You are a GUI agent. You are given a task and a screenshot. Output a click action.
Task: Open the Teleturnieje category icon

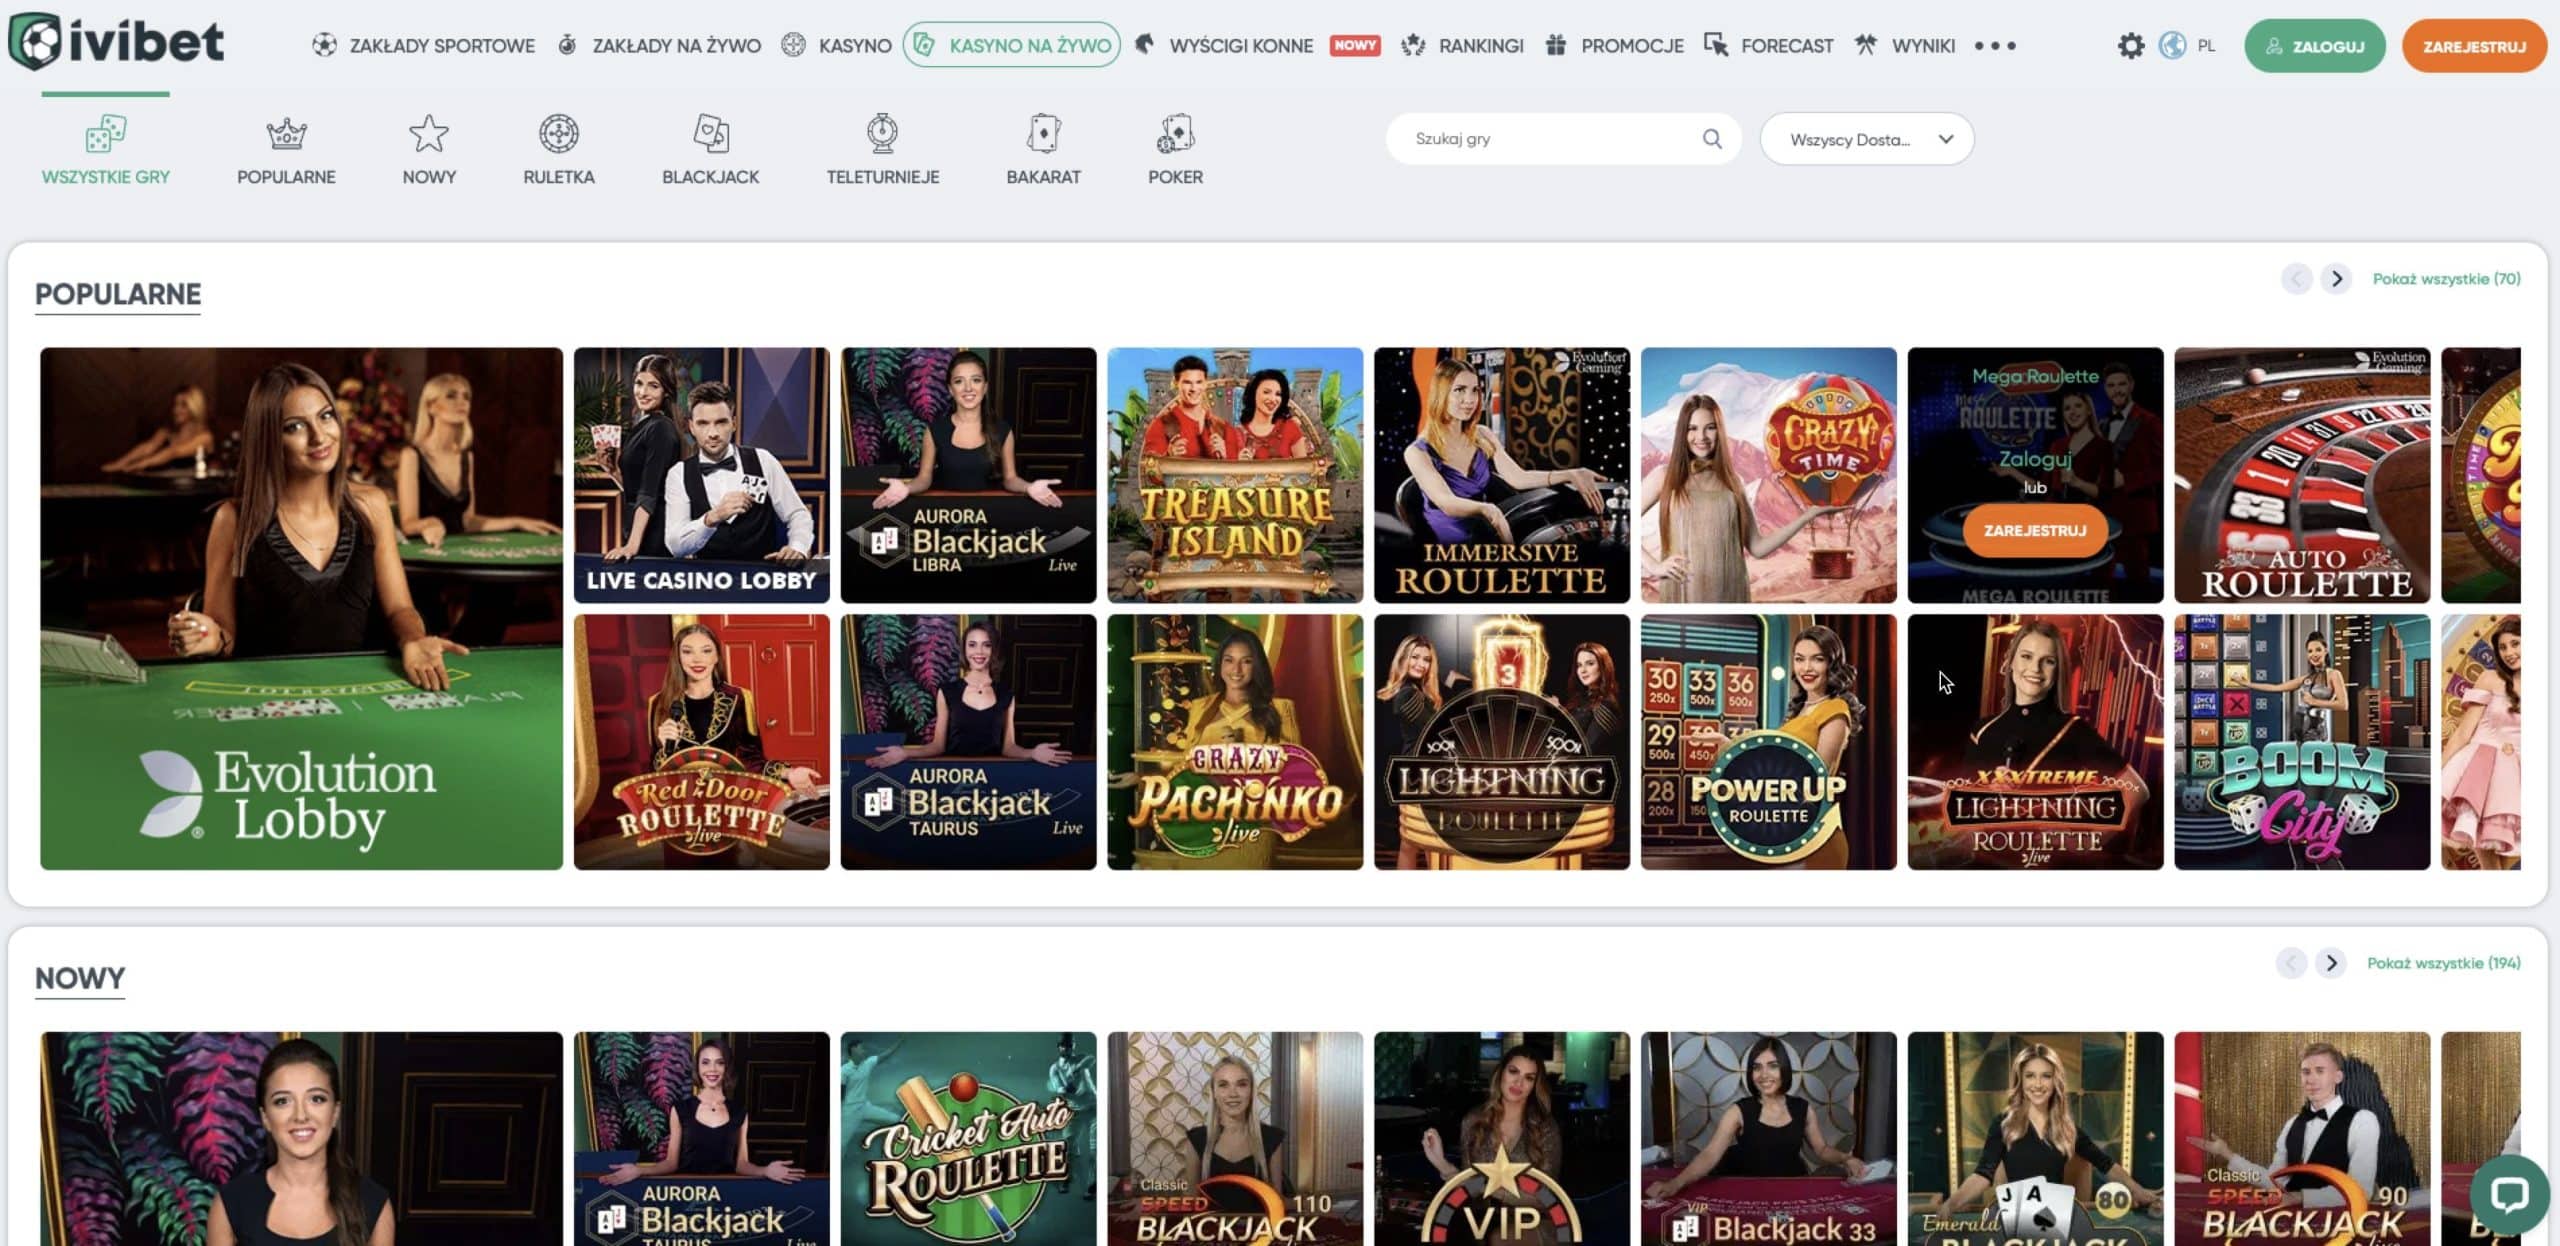click(x=882, y=134)
